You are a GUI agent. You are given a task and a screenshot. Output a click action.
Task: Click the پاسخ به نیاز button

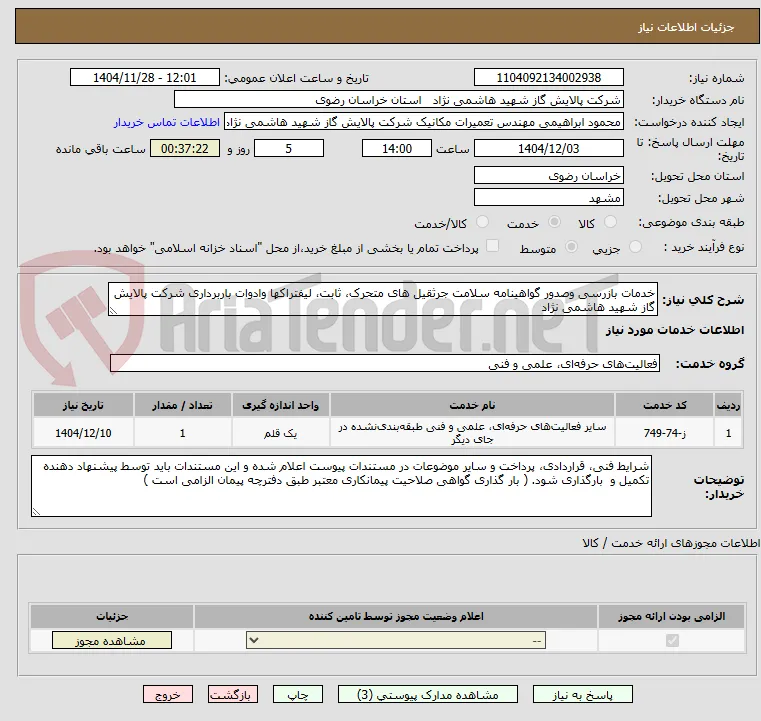582,694
